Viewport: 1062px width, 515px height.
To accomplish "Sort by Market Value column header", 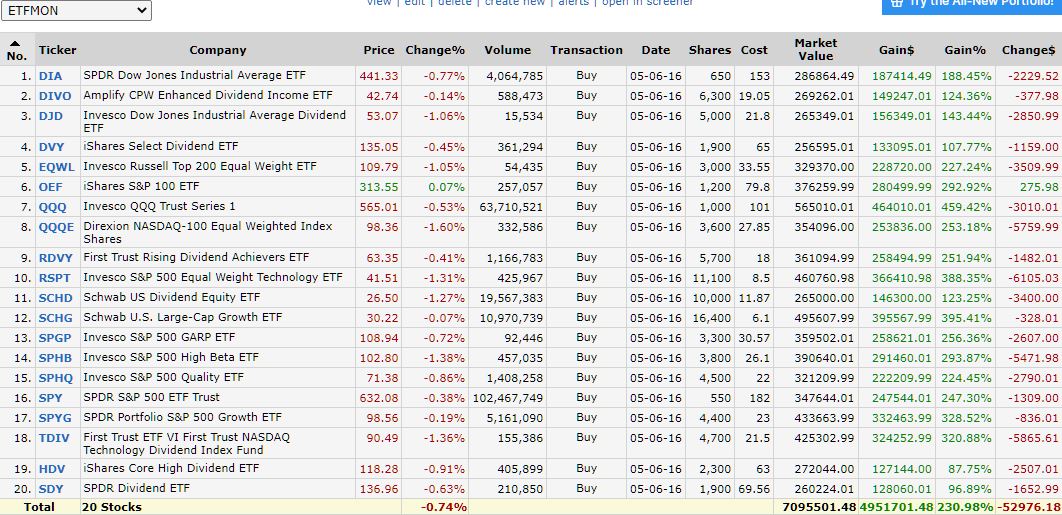I will coord(815,50).
